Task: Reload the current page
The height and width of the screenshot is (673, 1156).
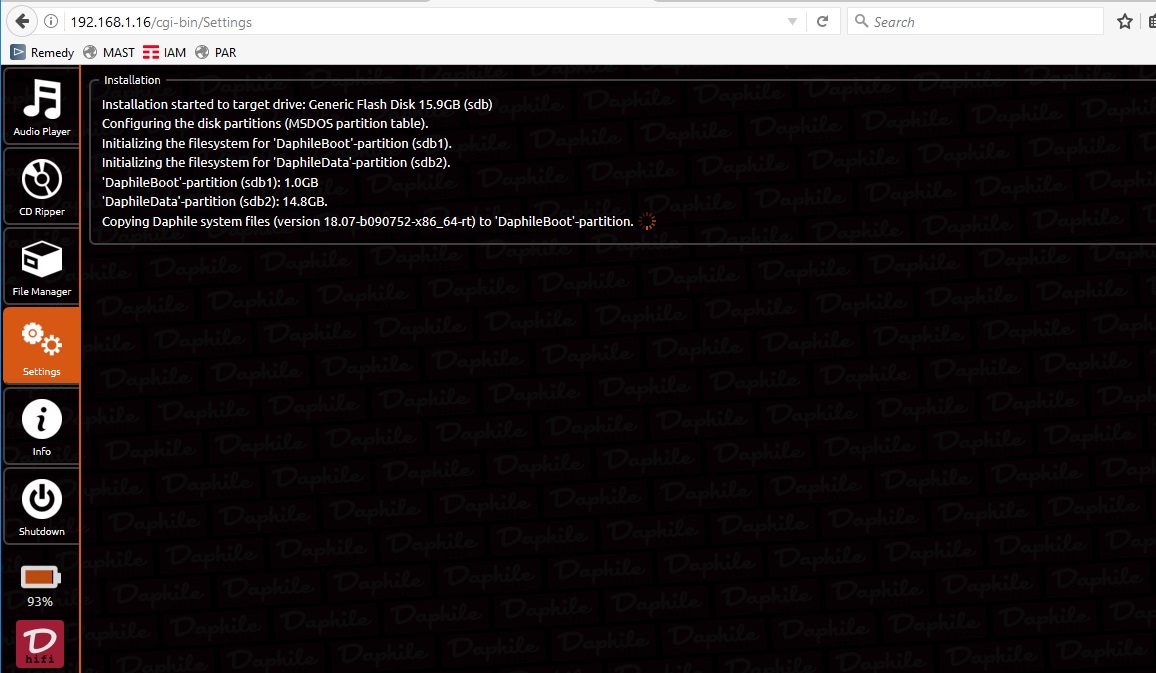Action: point(822,22)
